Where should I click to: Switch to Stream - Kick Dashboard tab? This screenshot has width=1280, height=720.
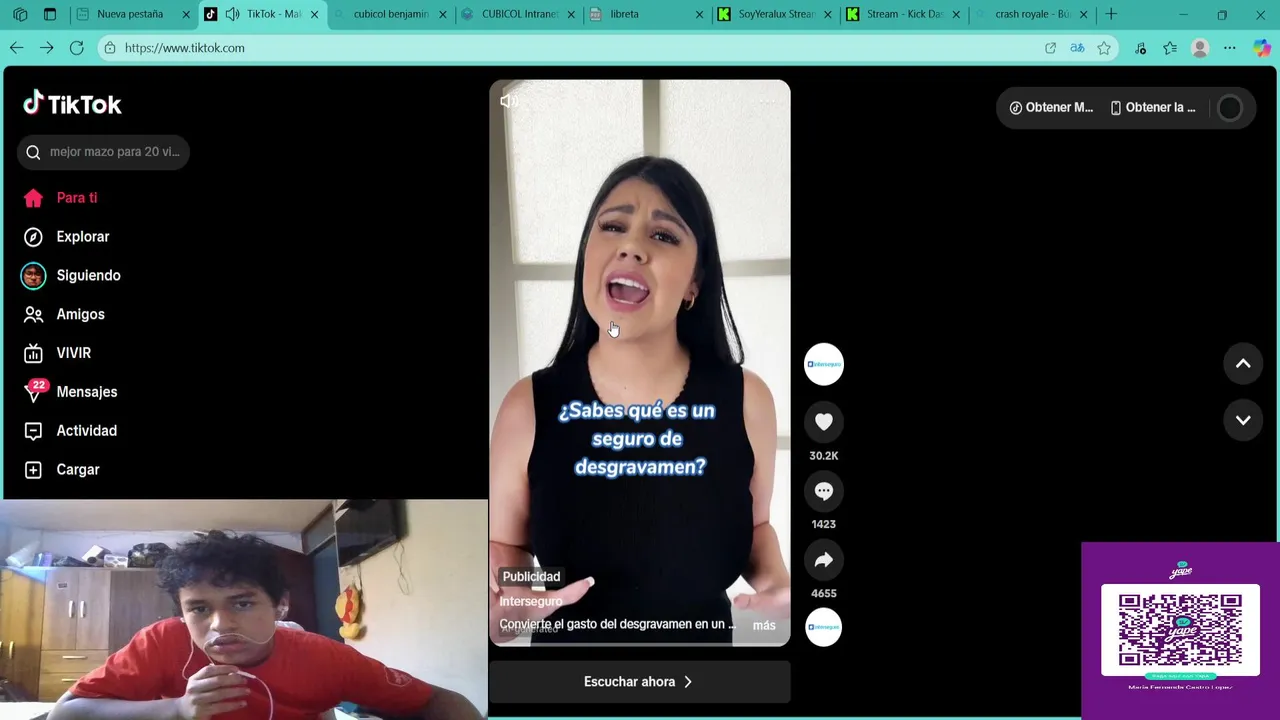click(903, 14)
